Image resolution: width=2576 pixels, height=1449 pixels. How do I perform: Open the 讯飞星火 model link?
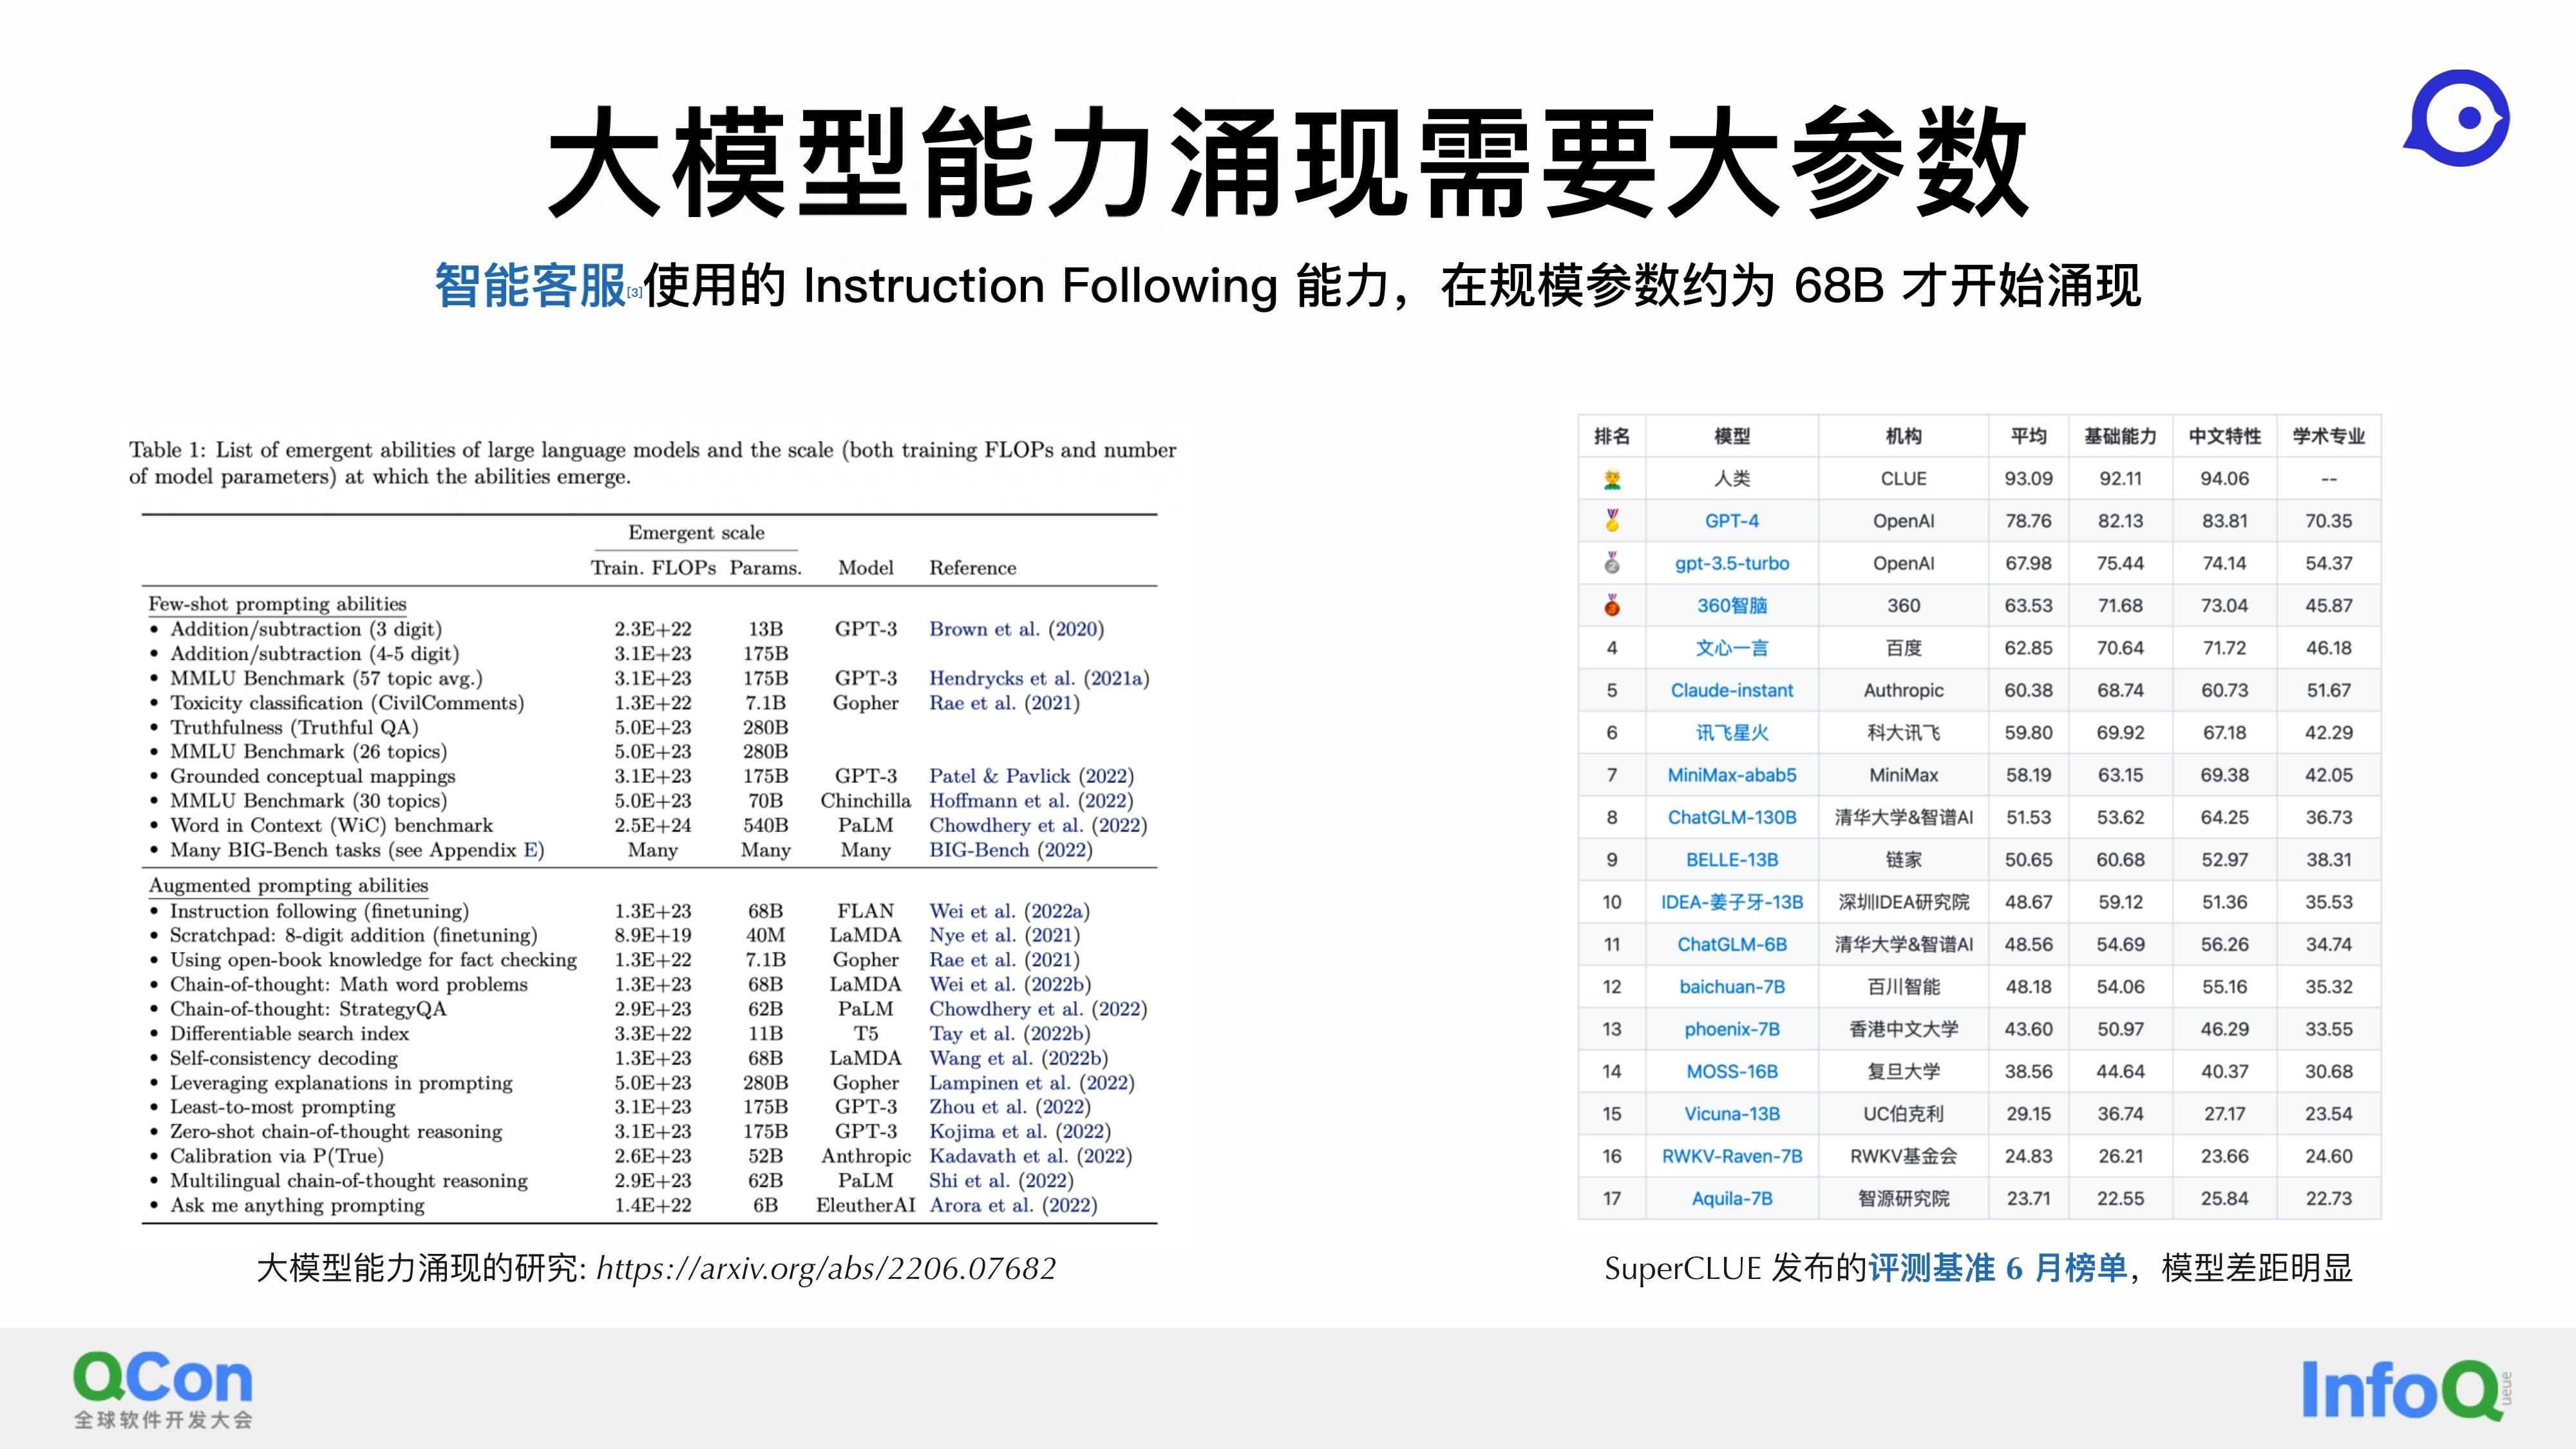(x=1732, y=732)
